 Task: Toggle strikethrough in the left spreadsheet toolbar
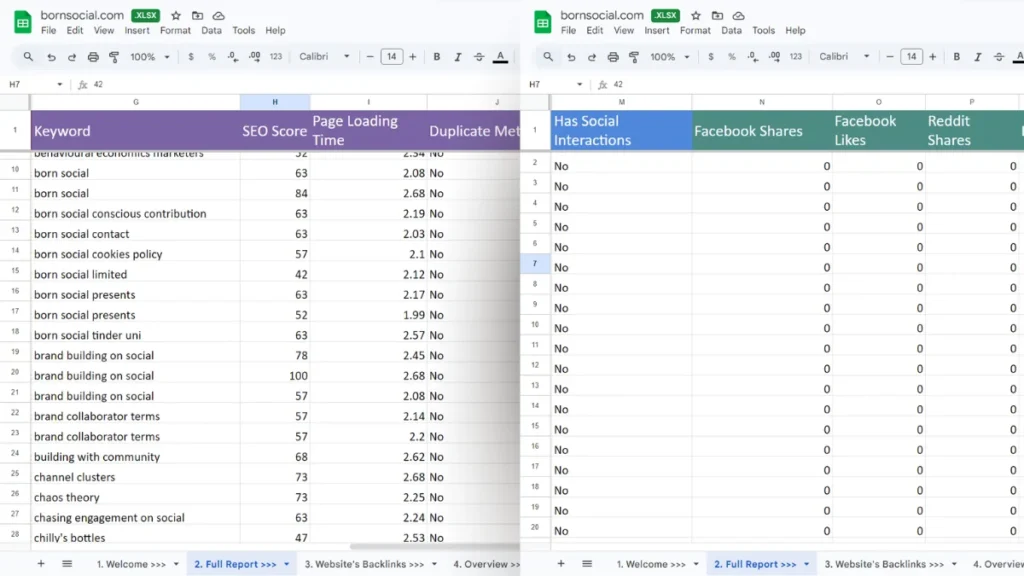[479, 57]
